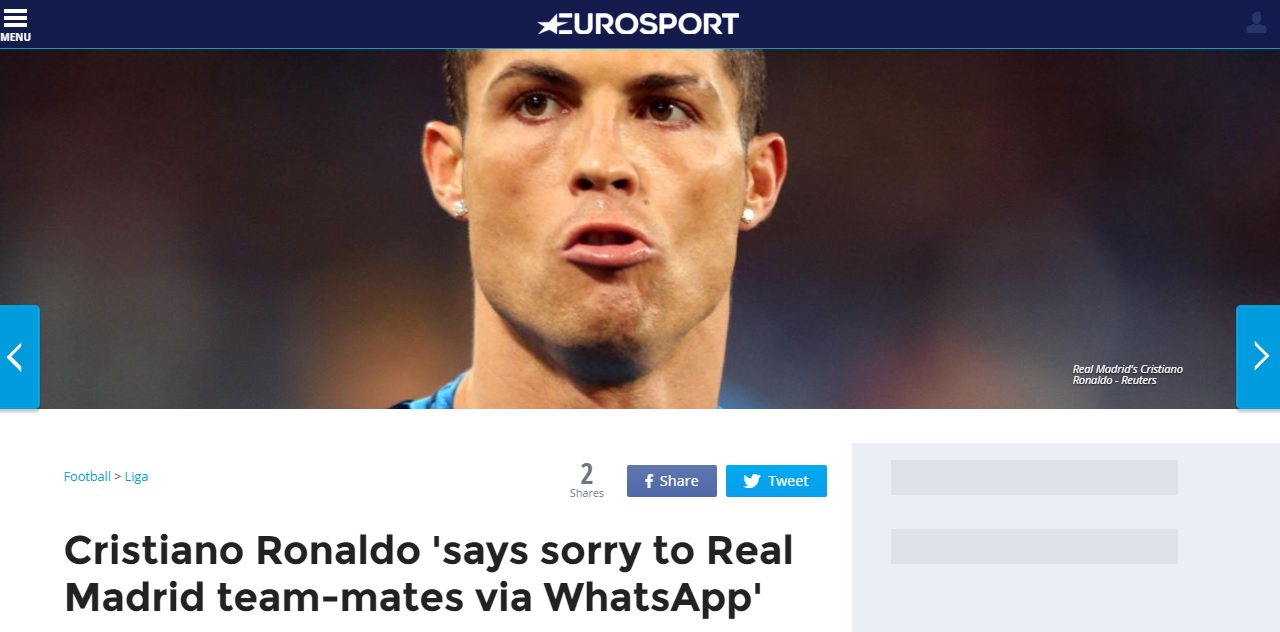Go to previous article with left arrow
Viewport: 1280px width, 632px height.
(19, 356)
